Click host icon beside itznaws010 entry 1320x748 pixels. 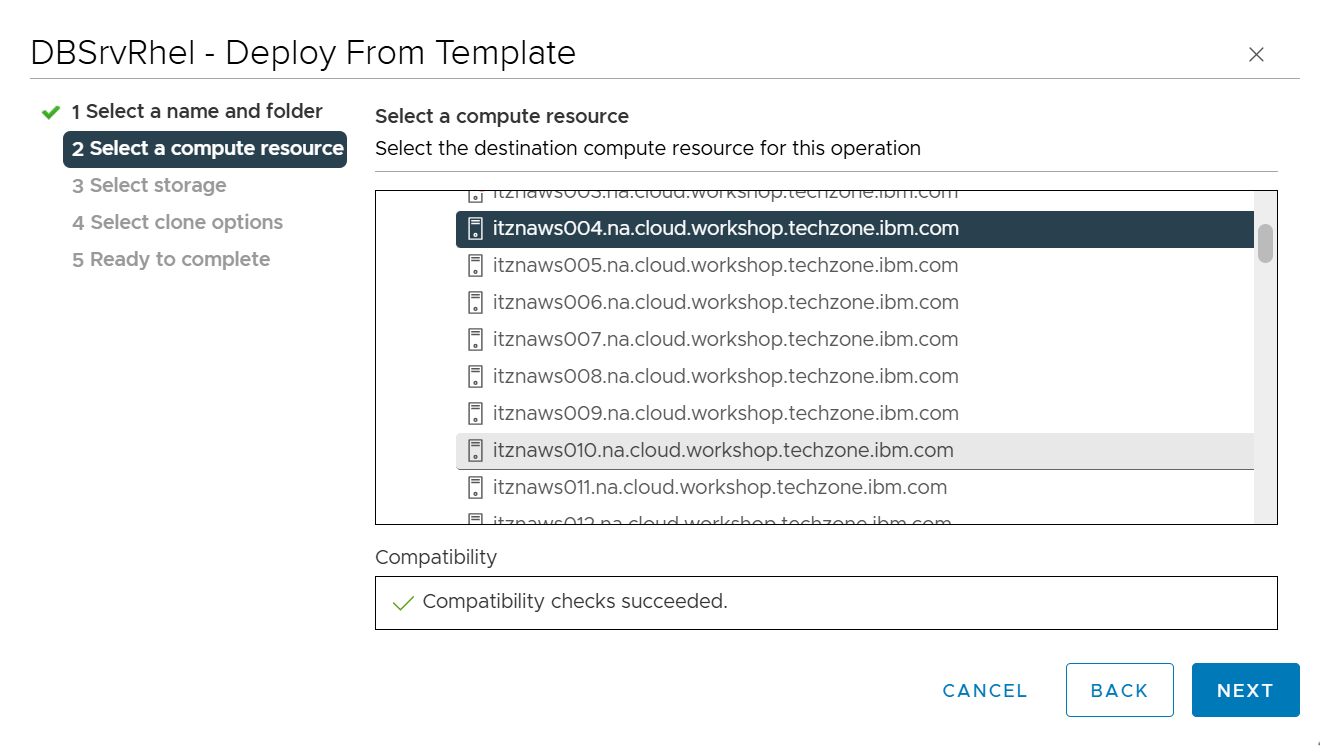475,451
